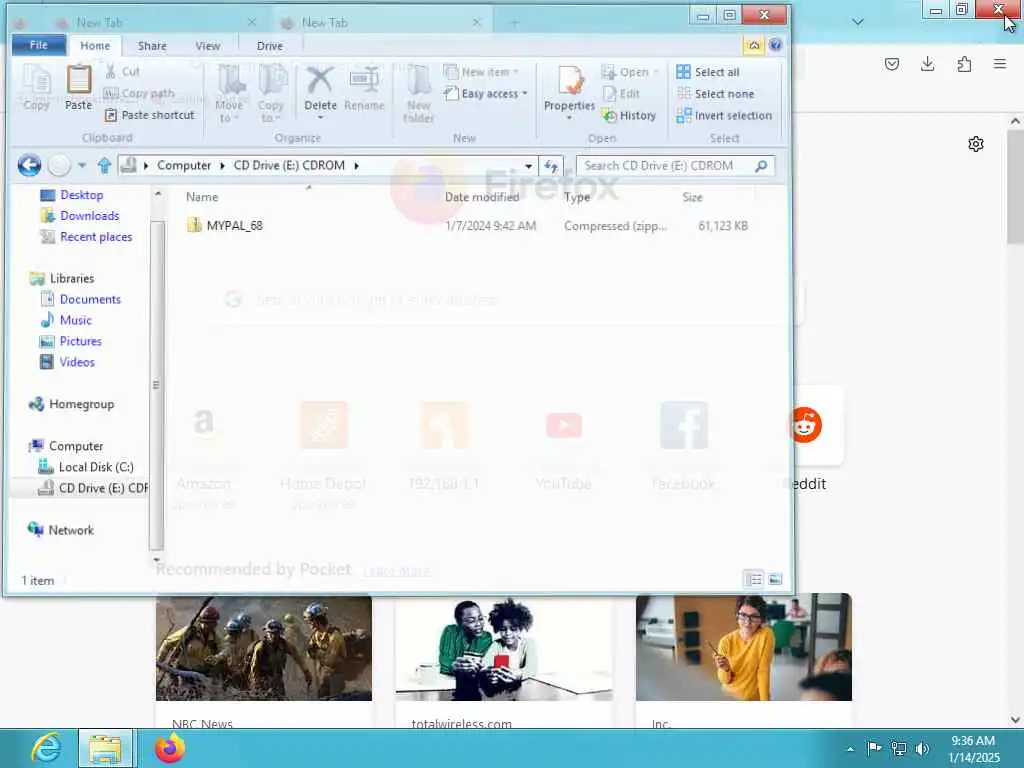This screenshot has width=1024, height=768.
Task: Click Firefox Extensions puzzle icon
Action: pos(964,64)
